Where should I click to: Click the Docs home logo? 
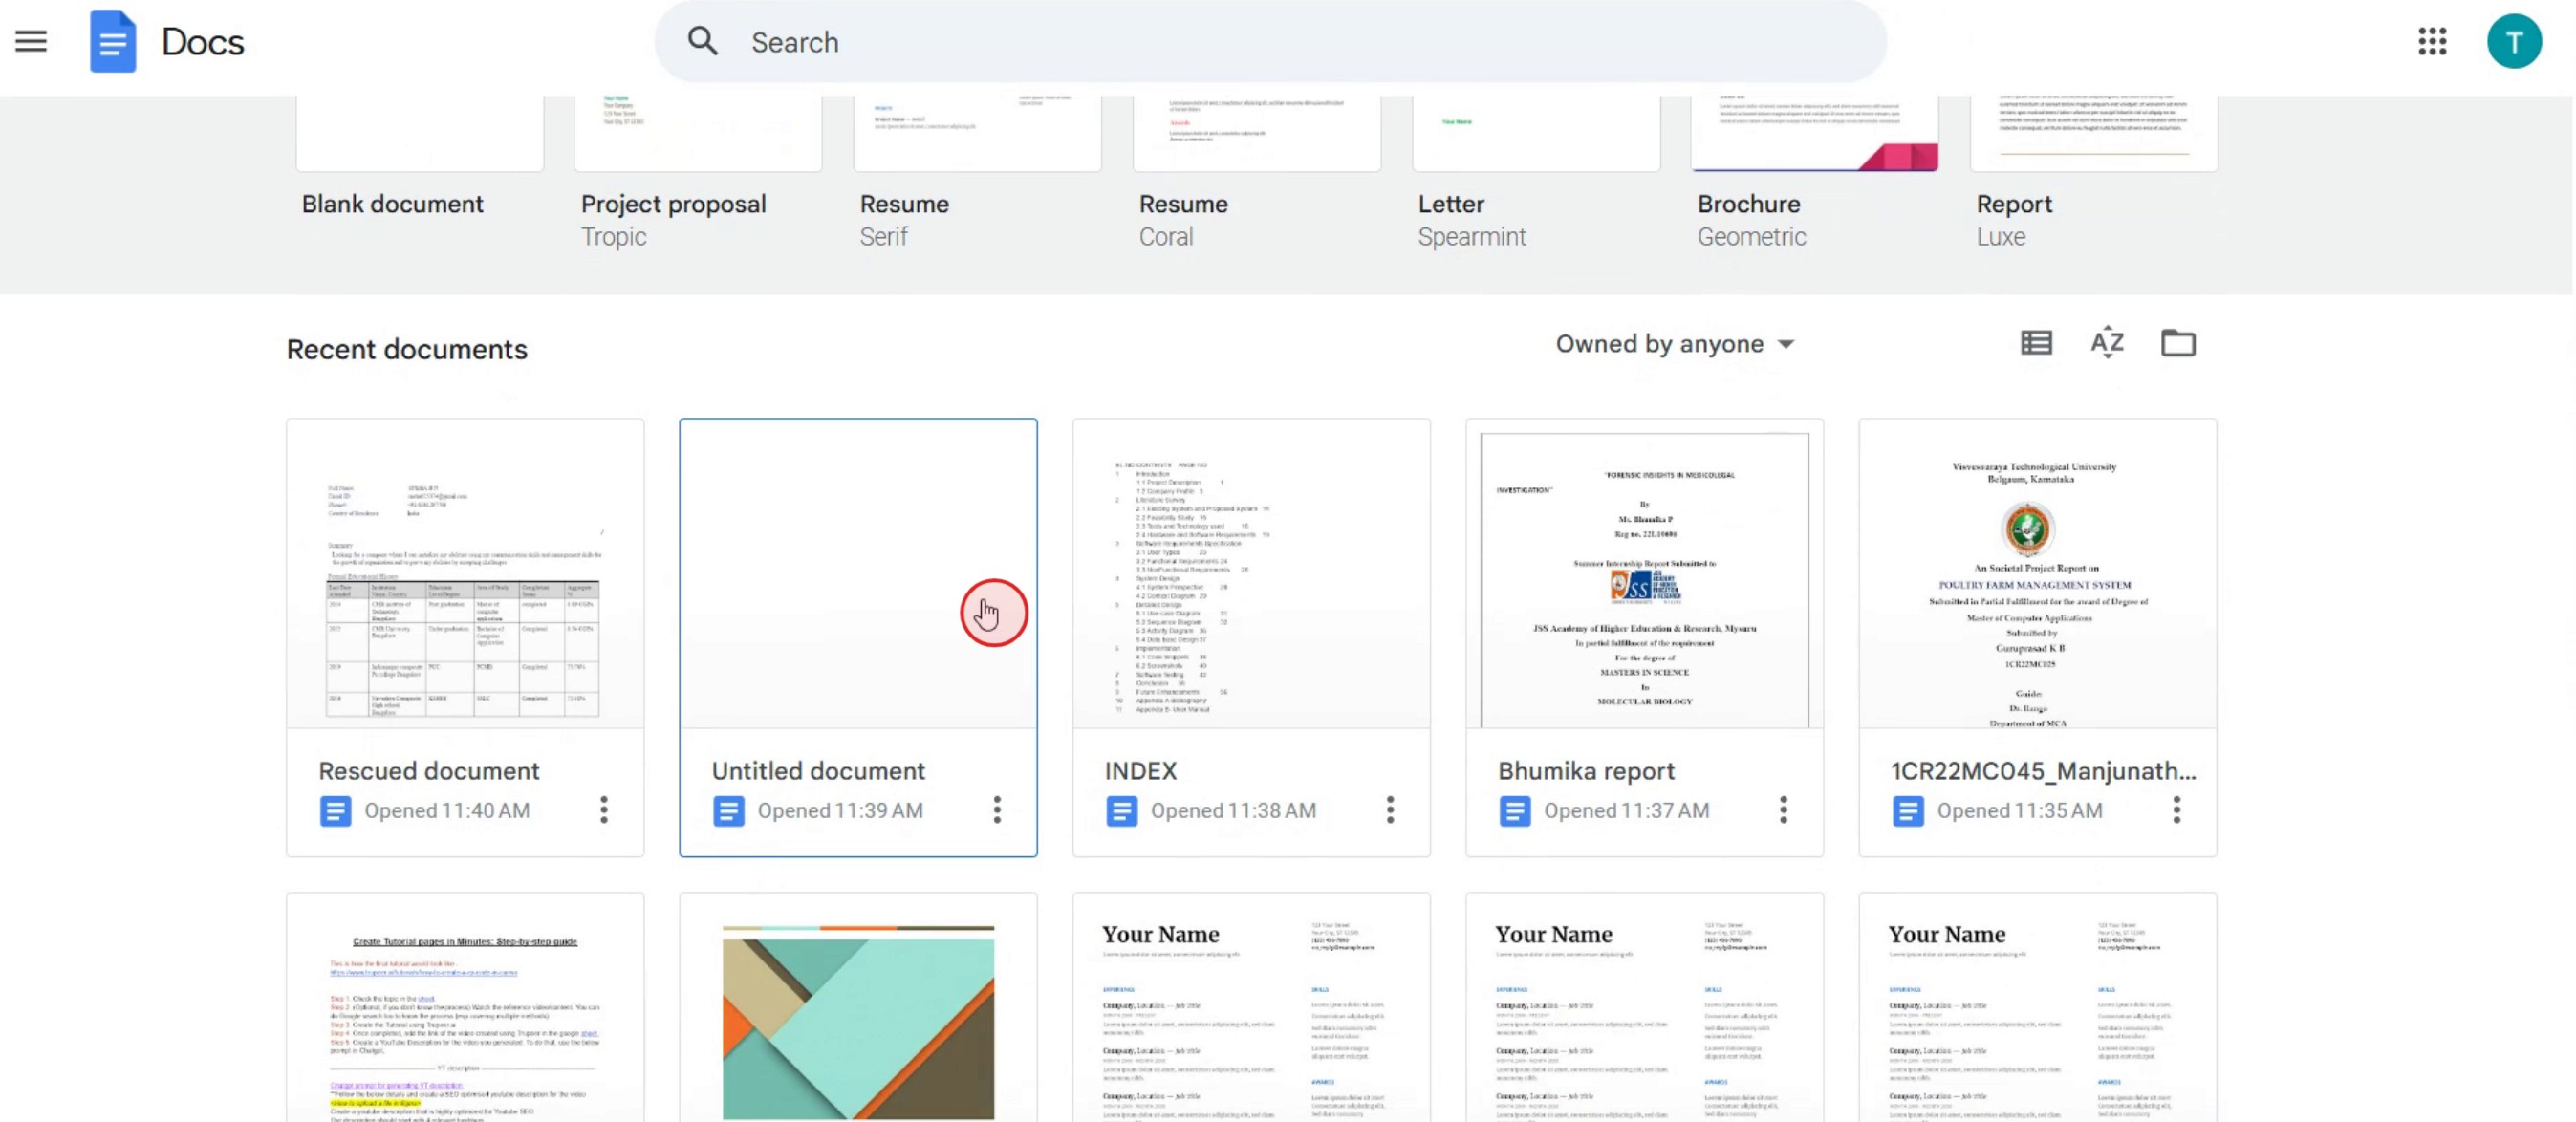pyautogui.click(x=112, y=41)
